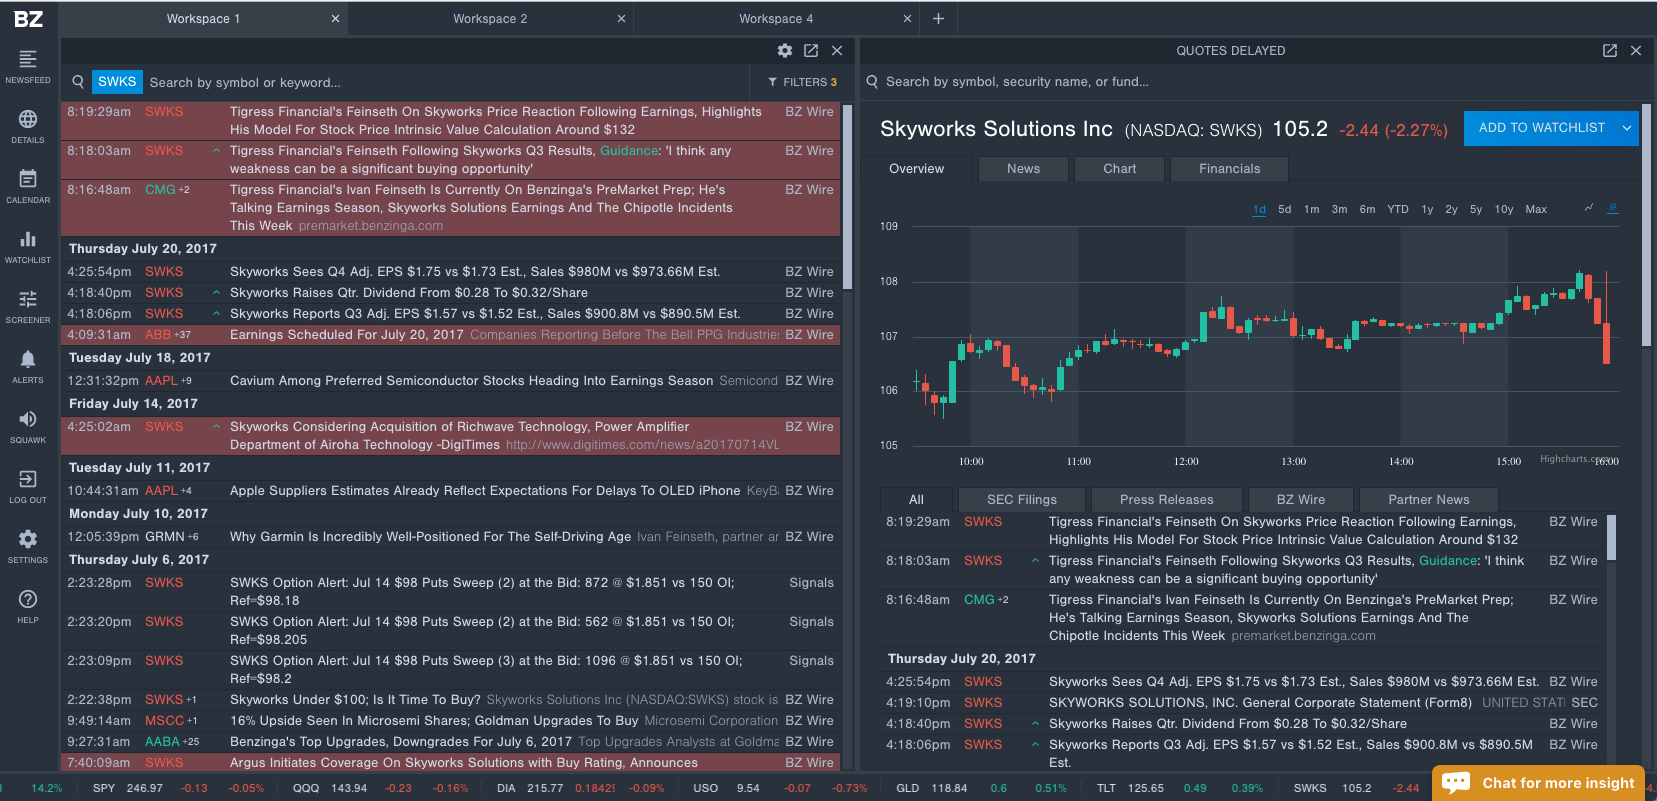Open Skyworks Sees Q4 Adj. EPS newsfeed headline

click(x=475, y=272)
